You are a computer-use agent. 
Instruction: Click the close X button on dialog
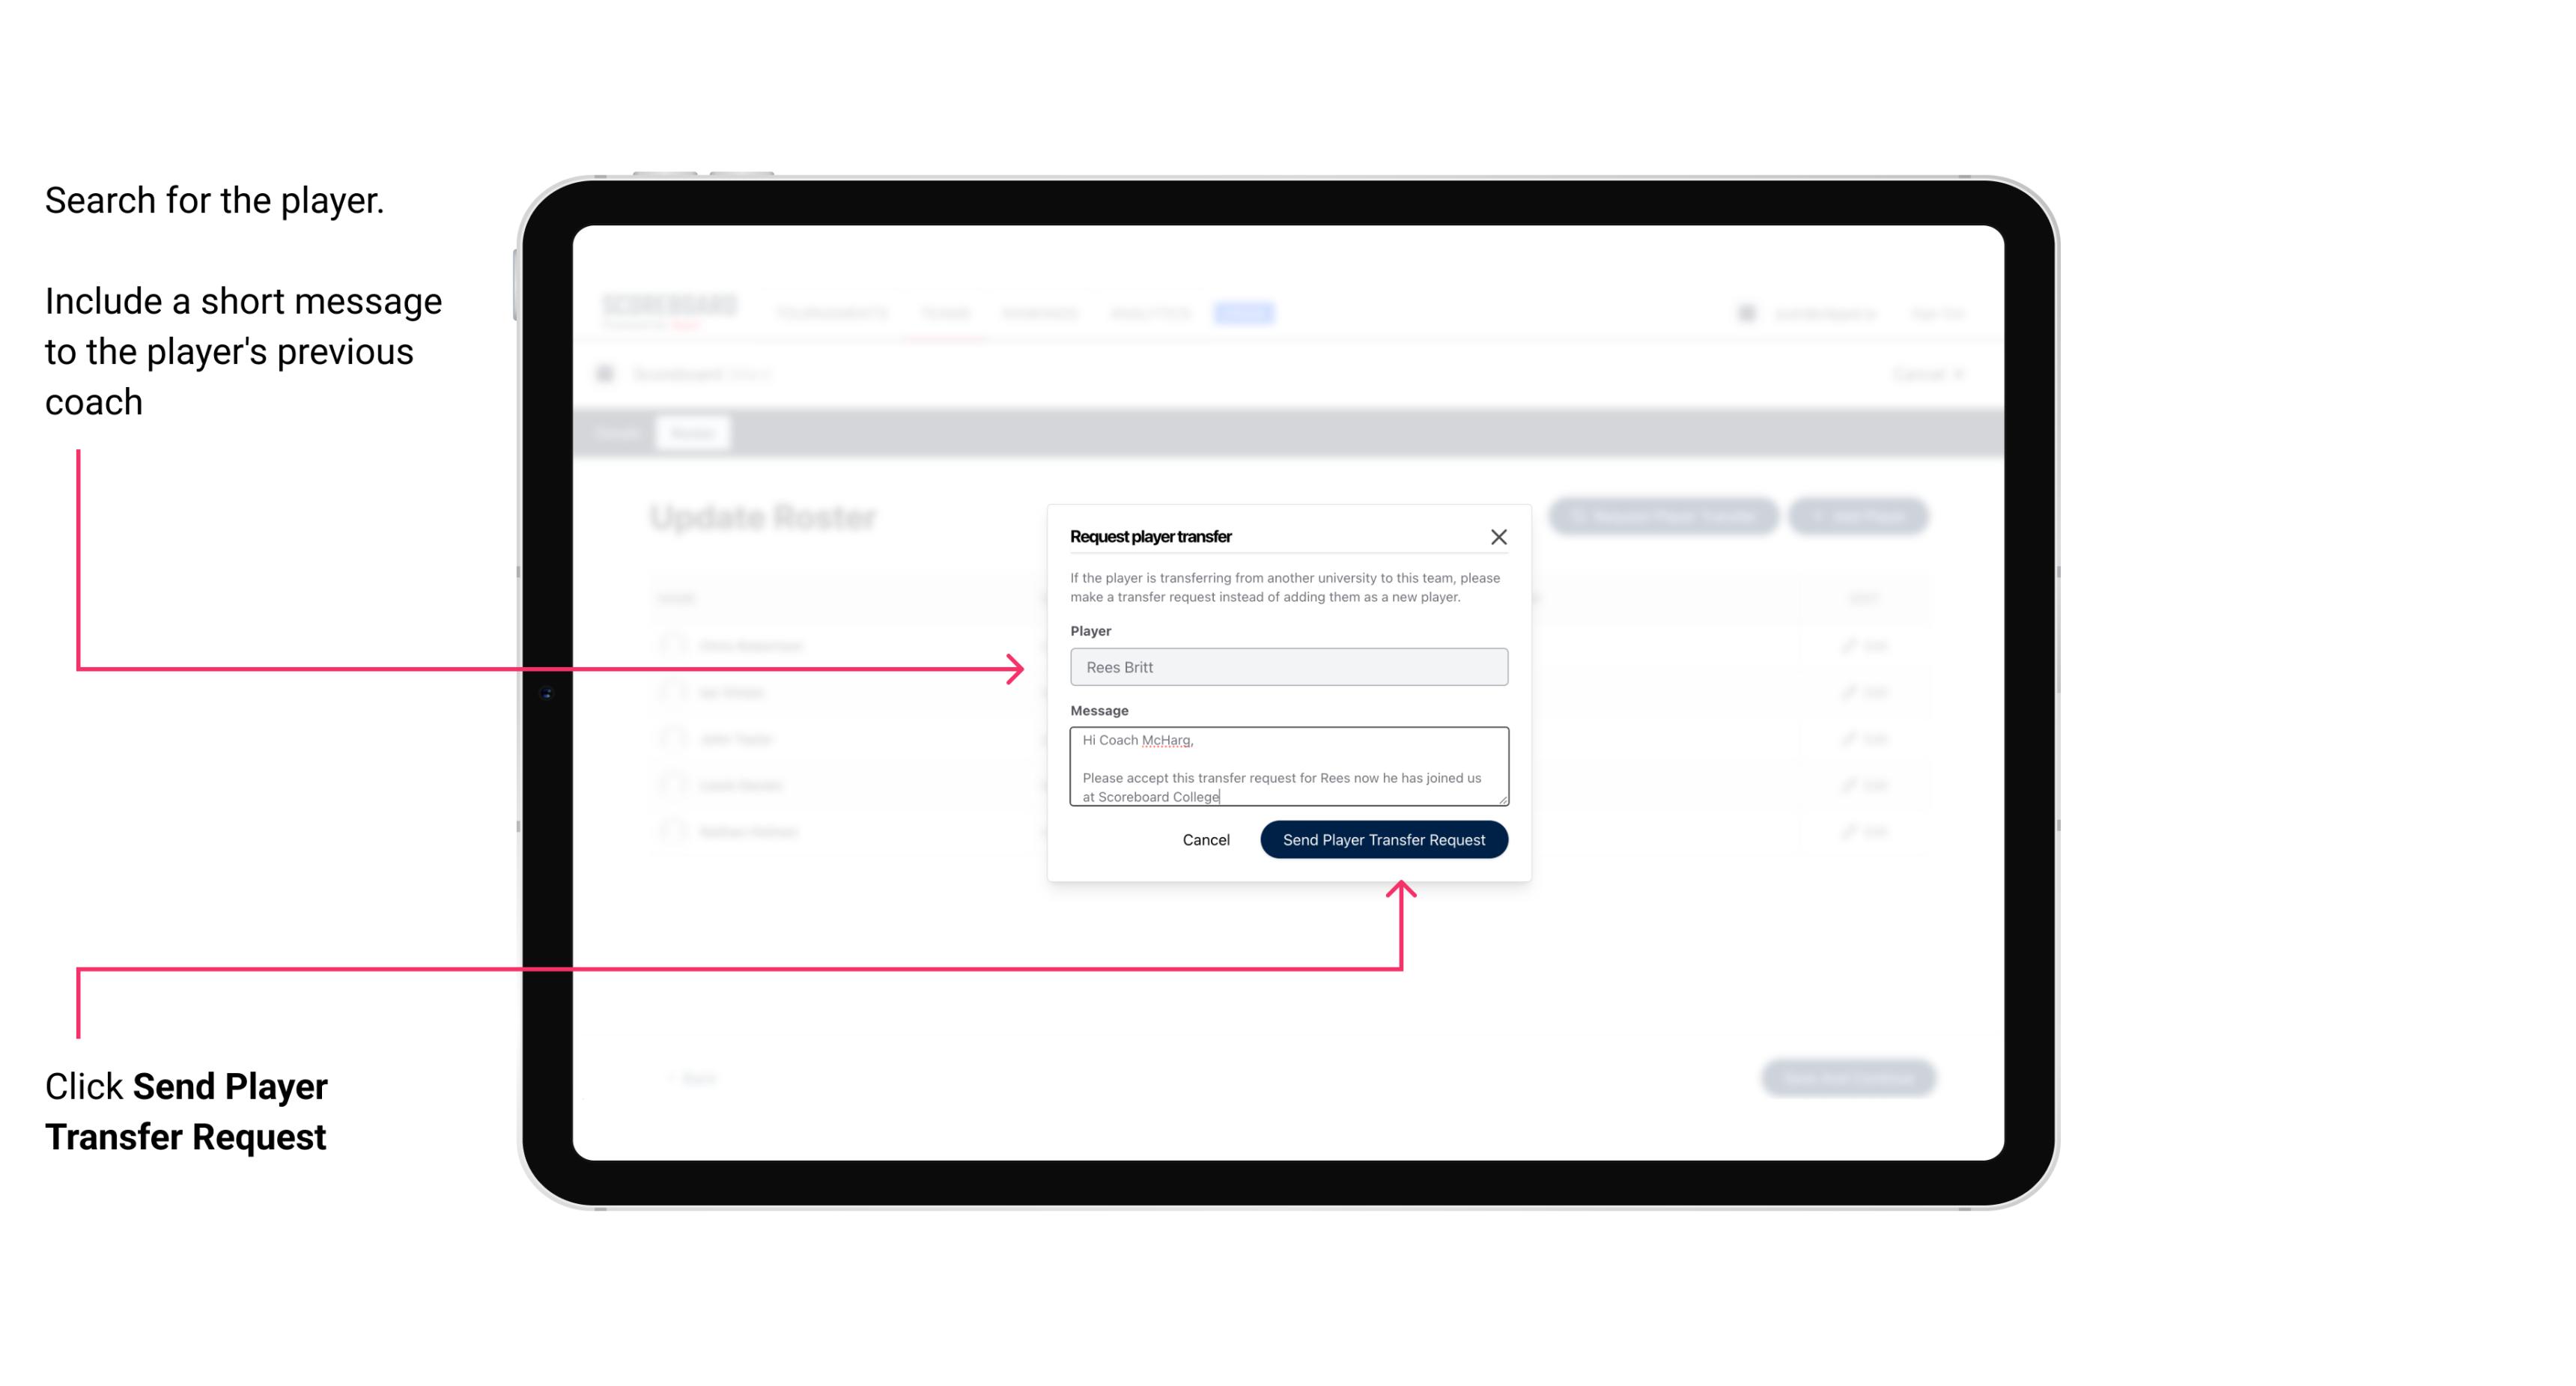(1499, 536)
